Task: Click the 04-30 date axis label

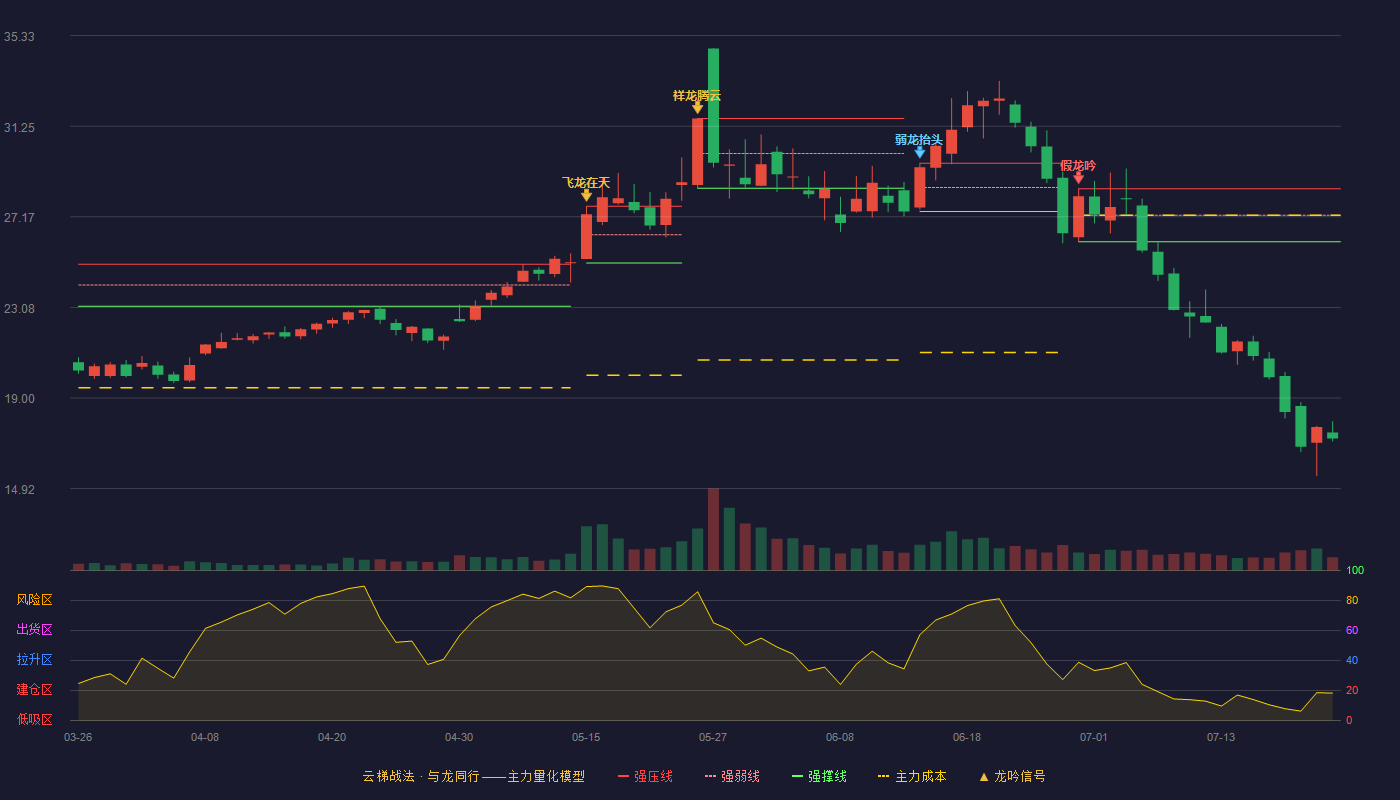Action: tap(459, 737)
